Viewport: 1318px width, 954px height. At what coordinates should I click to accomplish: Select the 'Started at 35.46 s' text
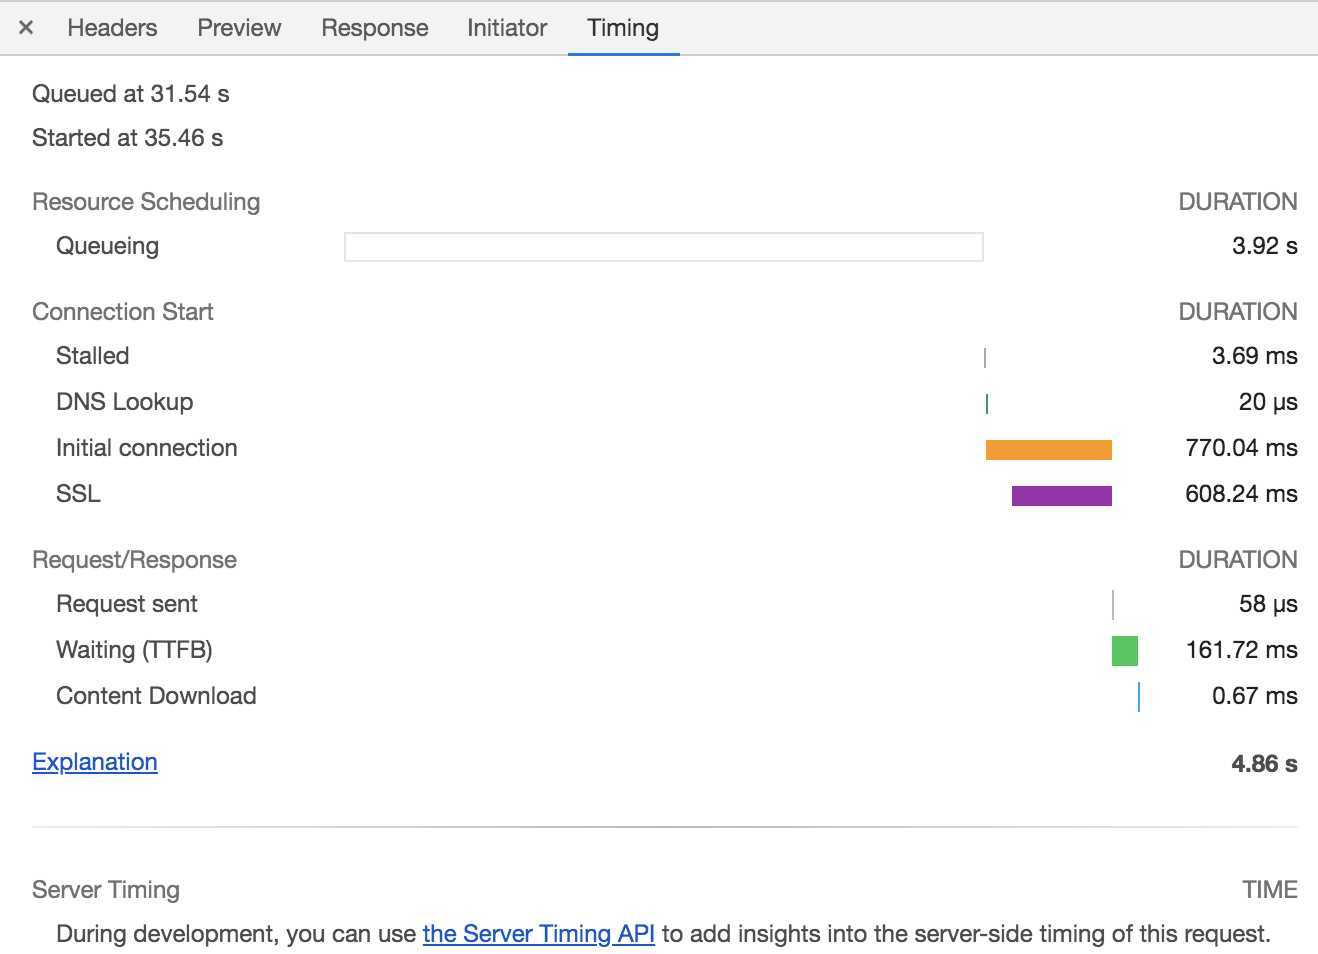coord(128,138)
